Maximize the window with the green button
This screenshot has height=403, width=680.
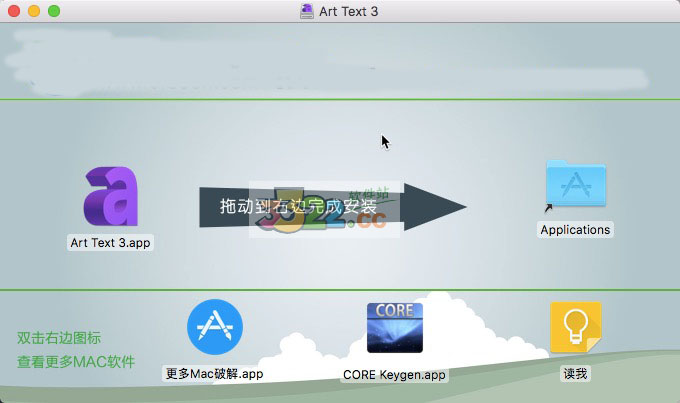coord(54,11)
